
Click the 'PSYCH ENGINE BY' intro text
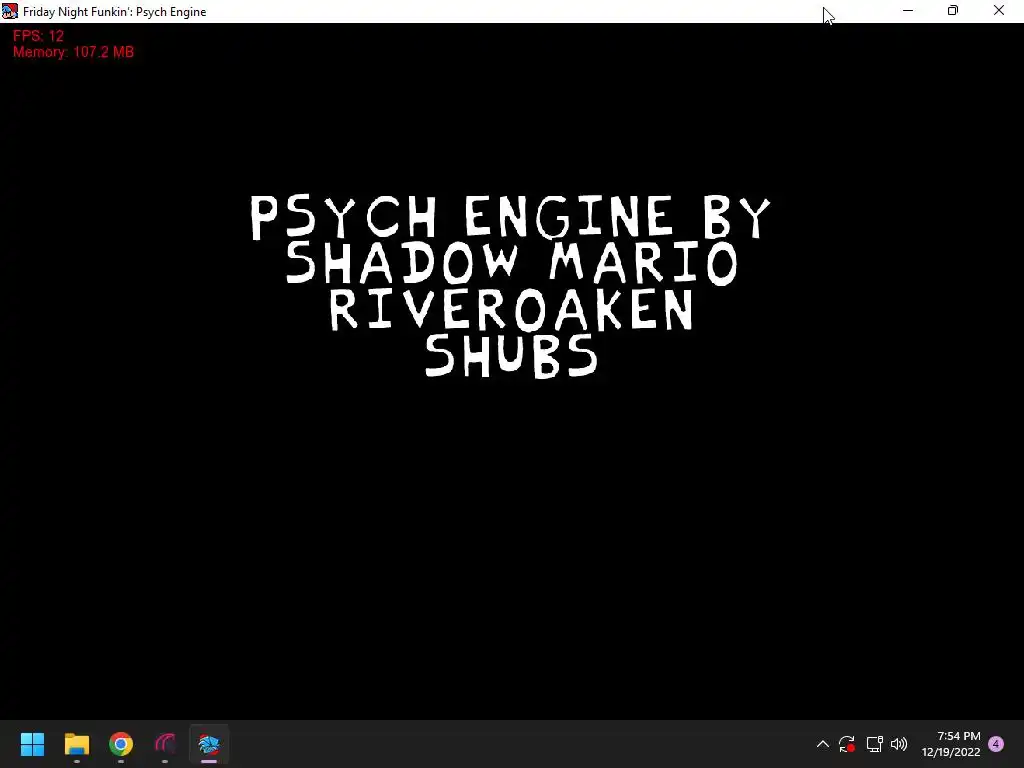pyautogui.click(x=511, y=217)
